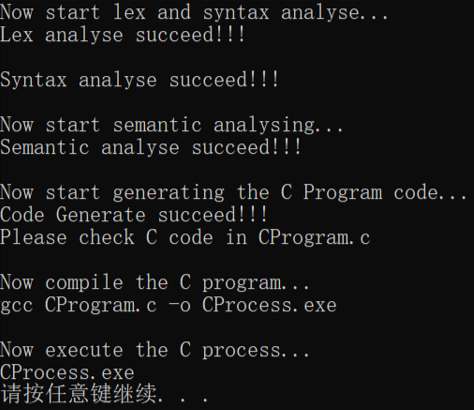Click the word 'Program' in the generating line
The height and width of the screenshot is (410, 474).
click(x=342, y=194)
